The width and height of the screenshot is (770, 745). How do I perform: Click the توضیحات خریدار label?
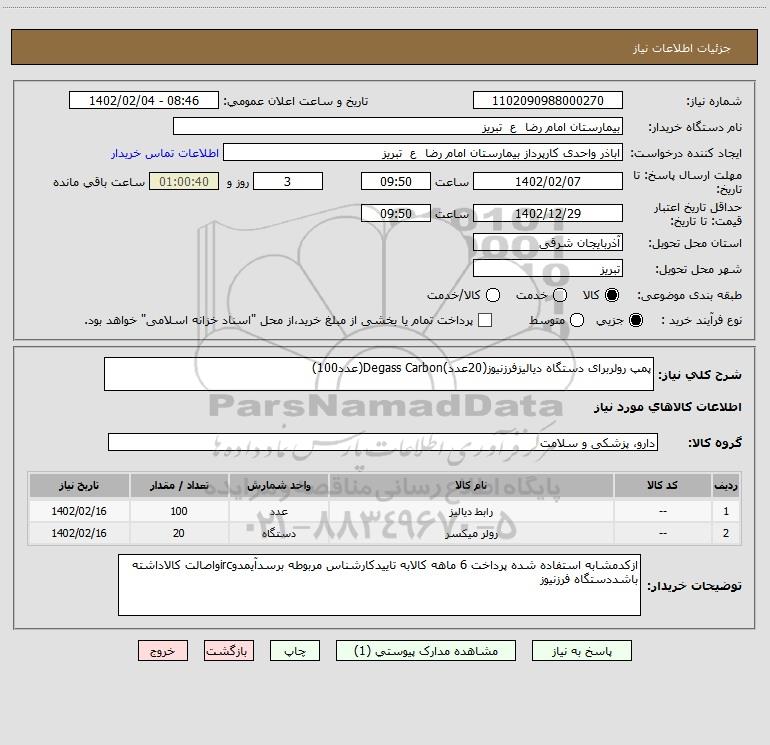[694, 586]
